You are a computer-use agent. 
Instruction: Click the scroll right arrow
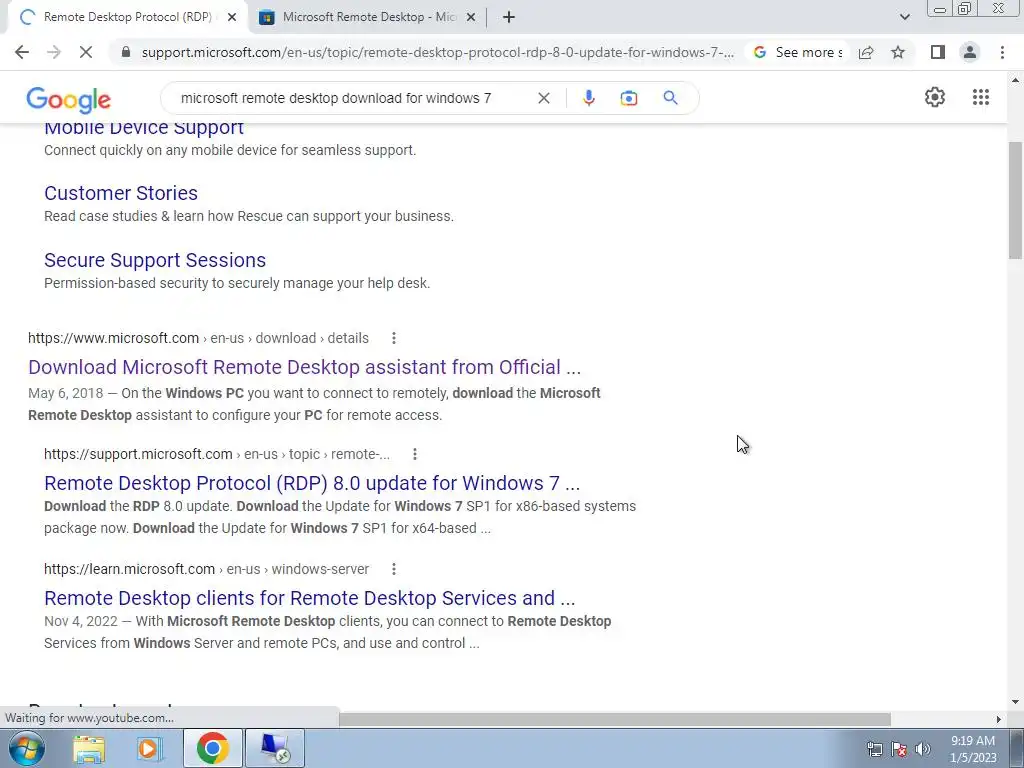(x=999, y=719)
